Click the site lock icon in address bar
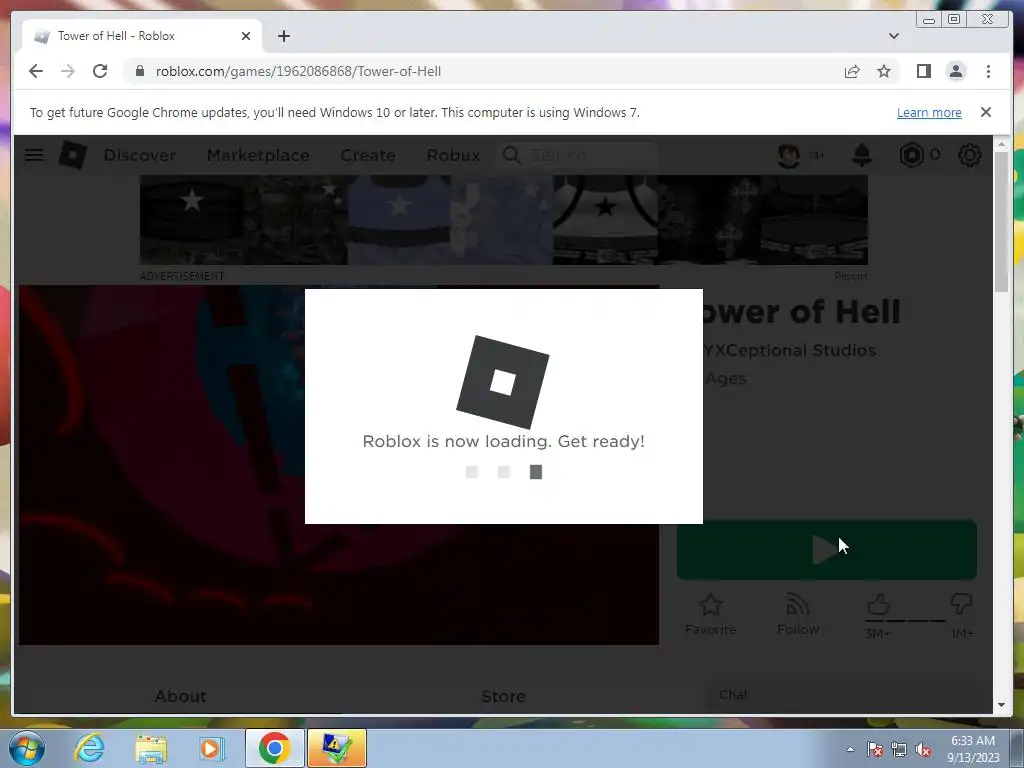This screenshot has width=1024, height=768. [x=139, y=71]
